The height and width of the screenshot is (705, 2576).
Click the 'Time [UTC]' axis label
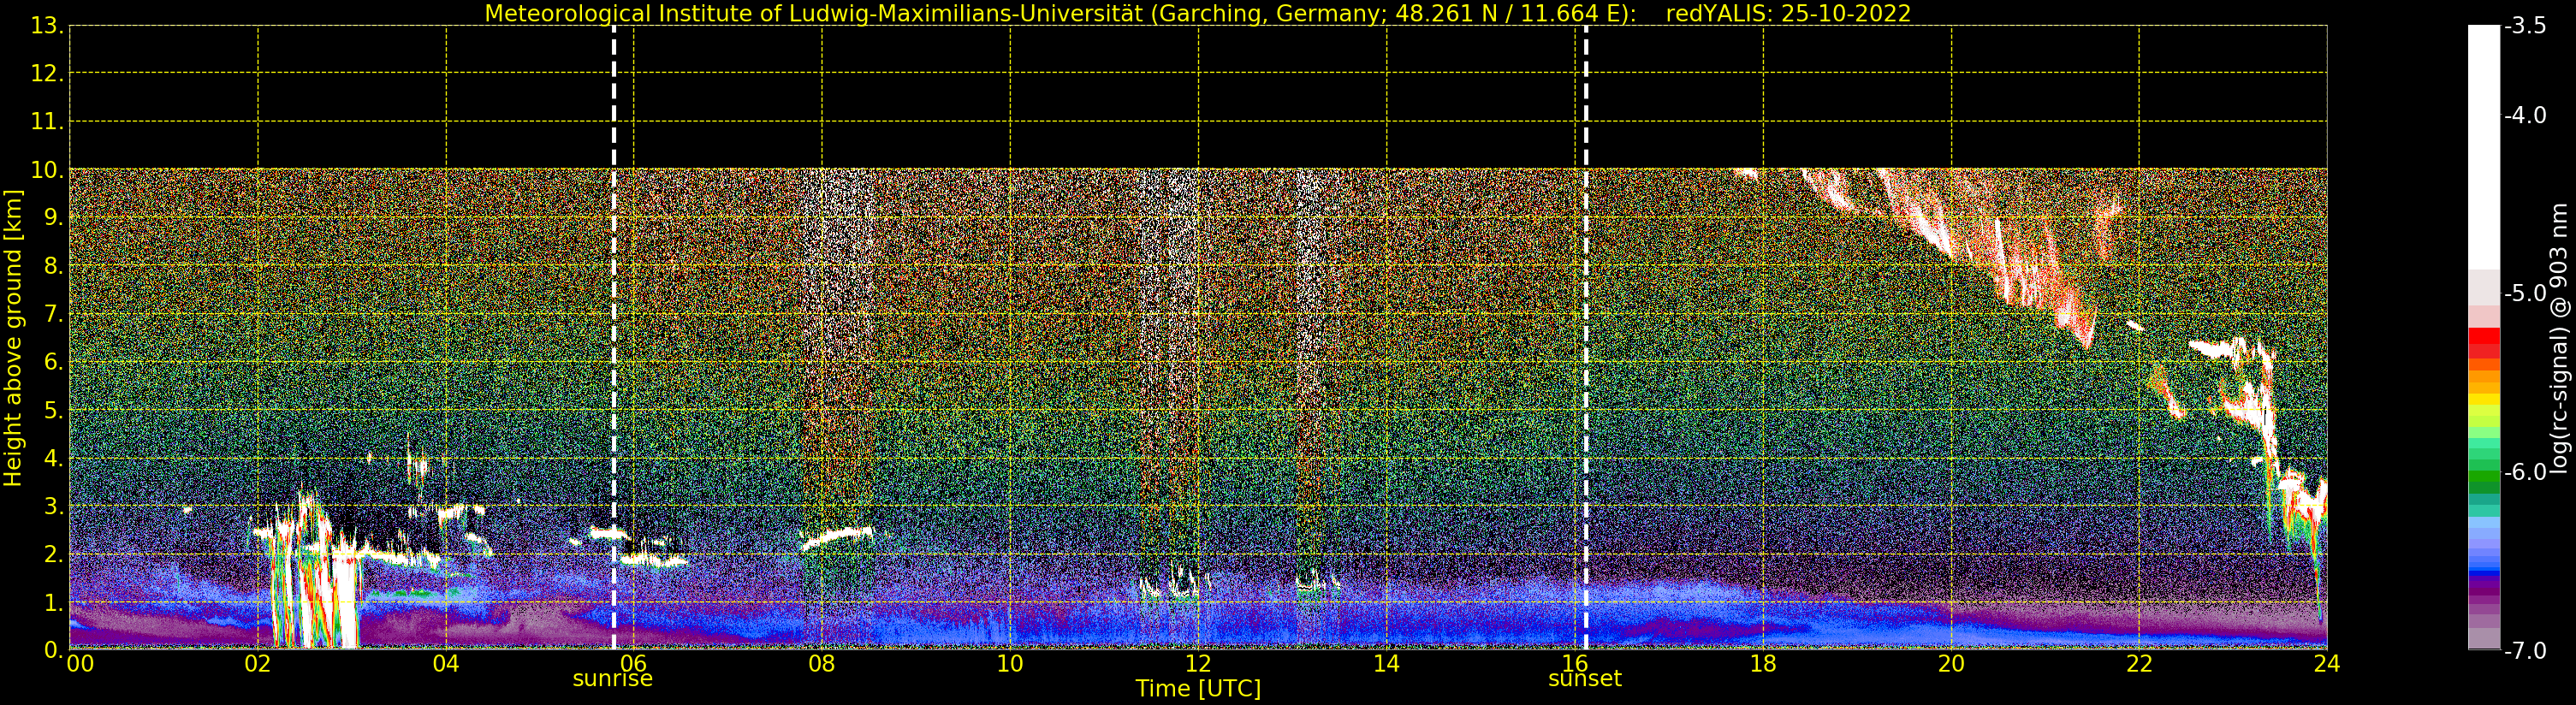pos(1198,689)
